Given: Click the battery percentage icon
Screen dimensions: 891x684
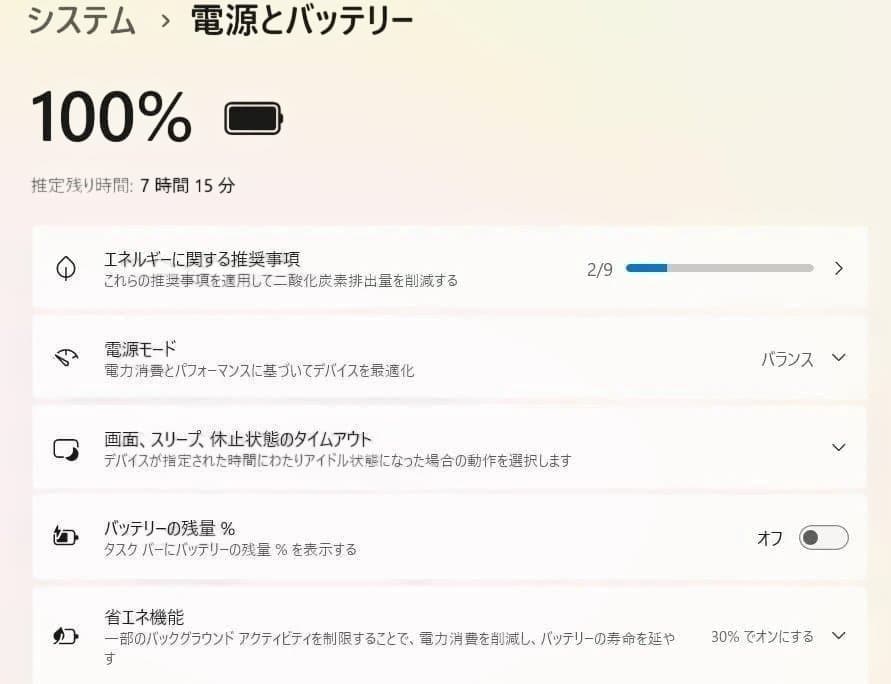Looking at the screenshot, I should [65, 536].
